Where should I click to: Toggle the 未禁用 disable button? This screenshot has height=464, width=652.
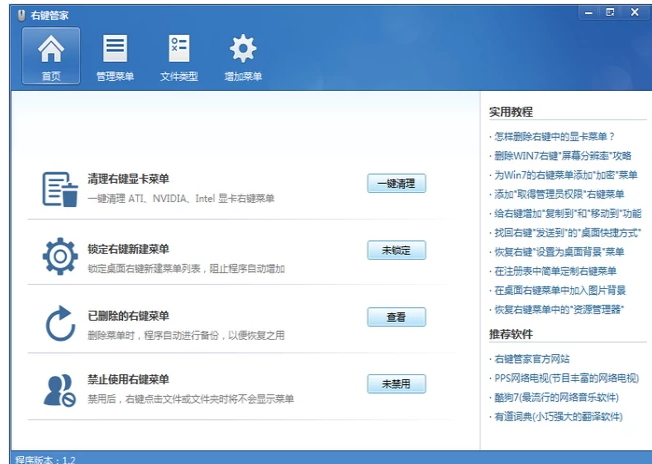(x=396, y=384)
